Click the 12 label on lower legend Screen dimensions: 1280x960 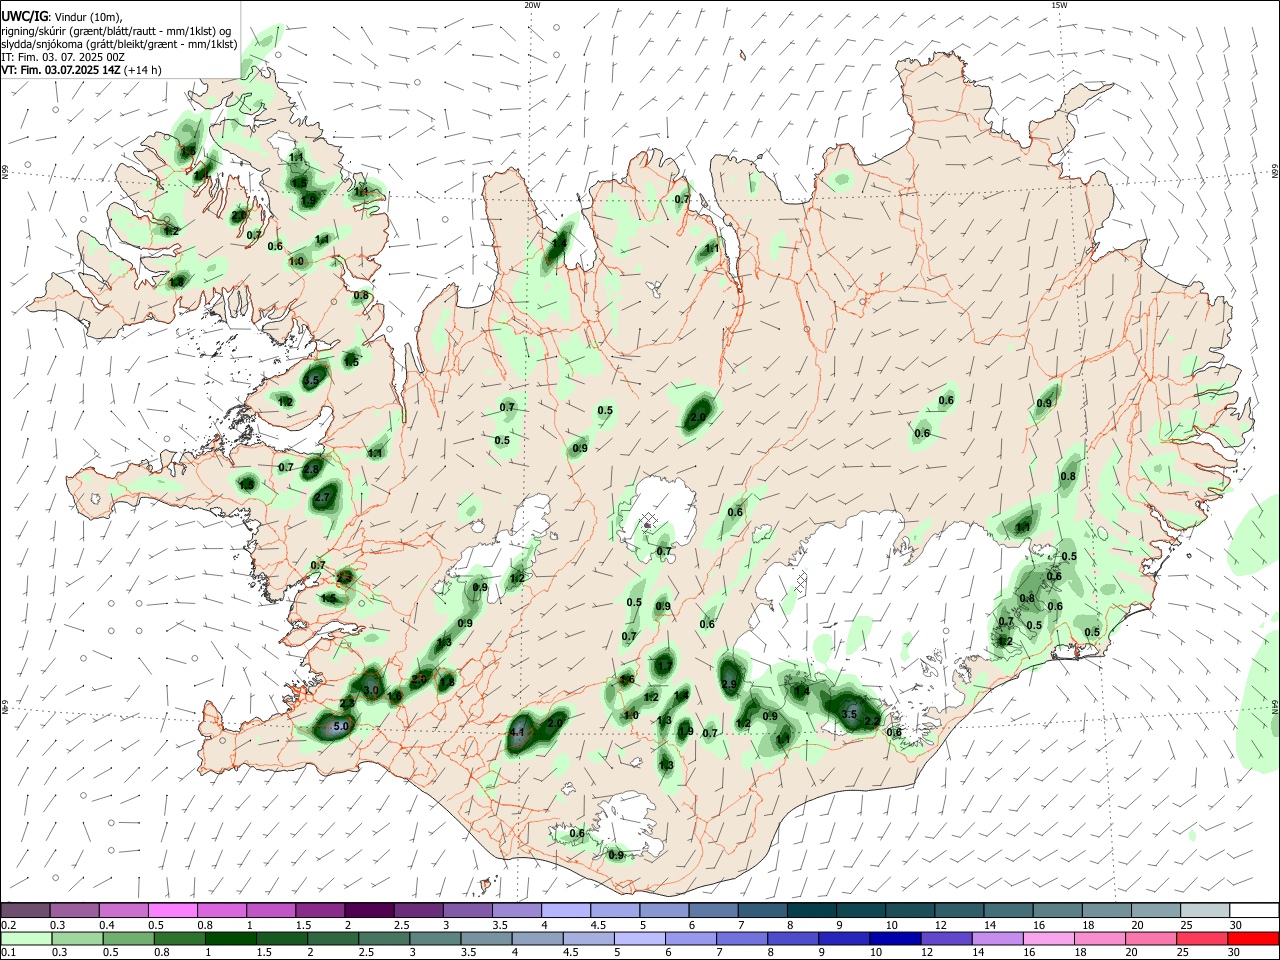(x=927, y=953)
